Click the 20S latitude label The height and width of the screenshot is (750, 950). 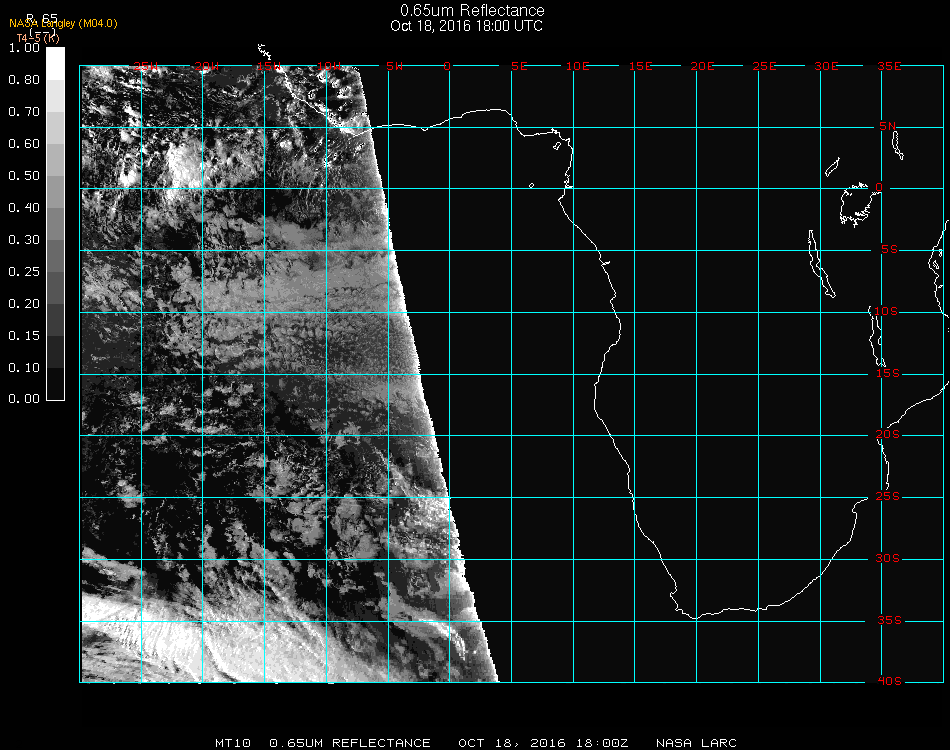point(888,435)
